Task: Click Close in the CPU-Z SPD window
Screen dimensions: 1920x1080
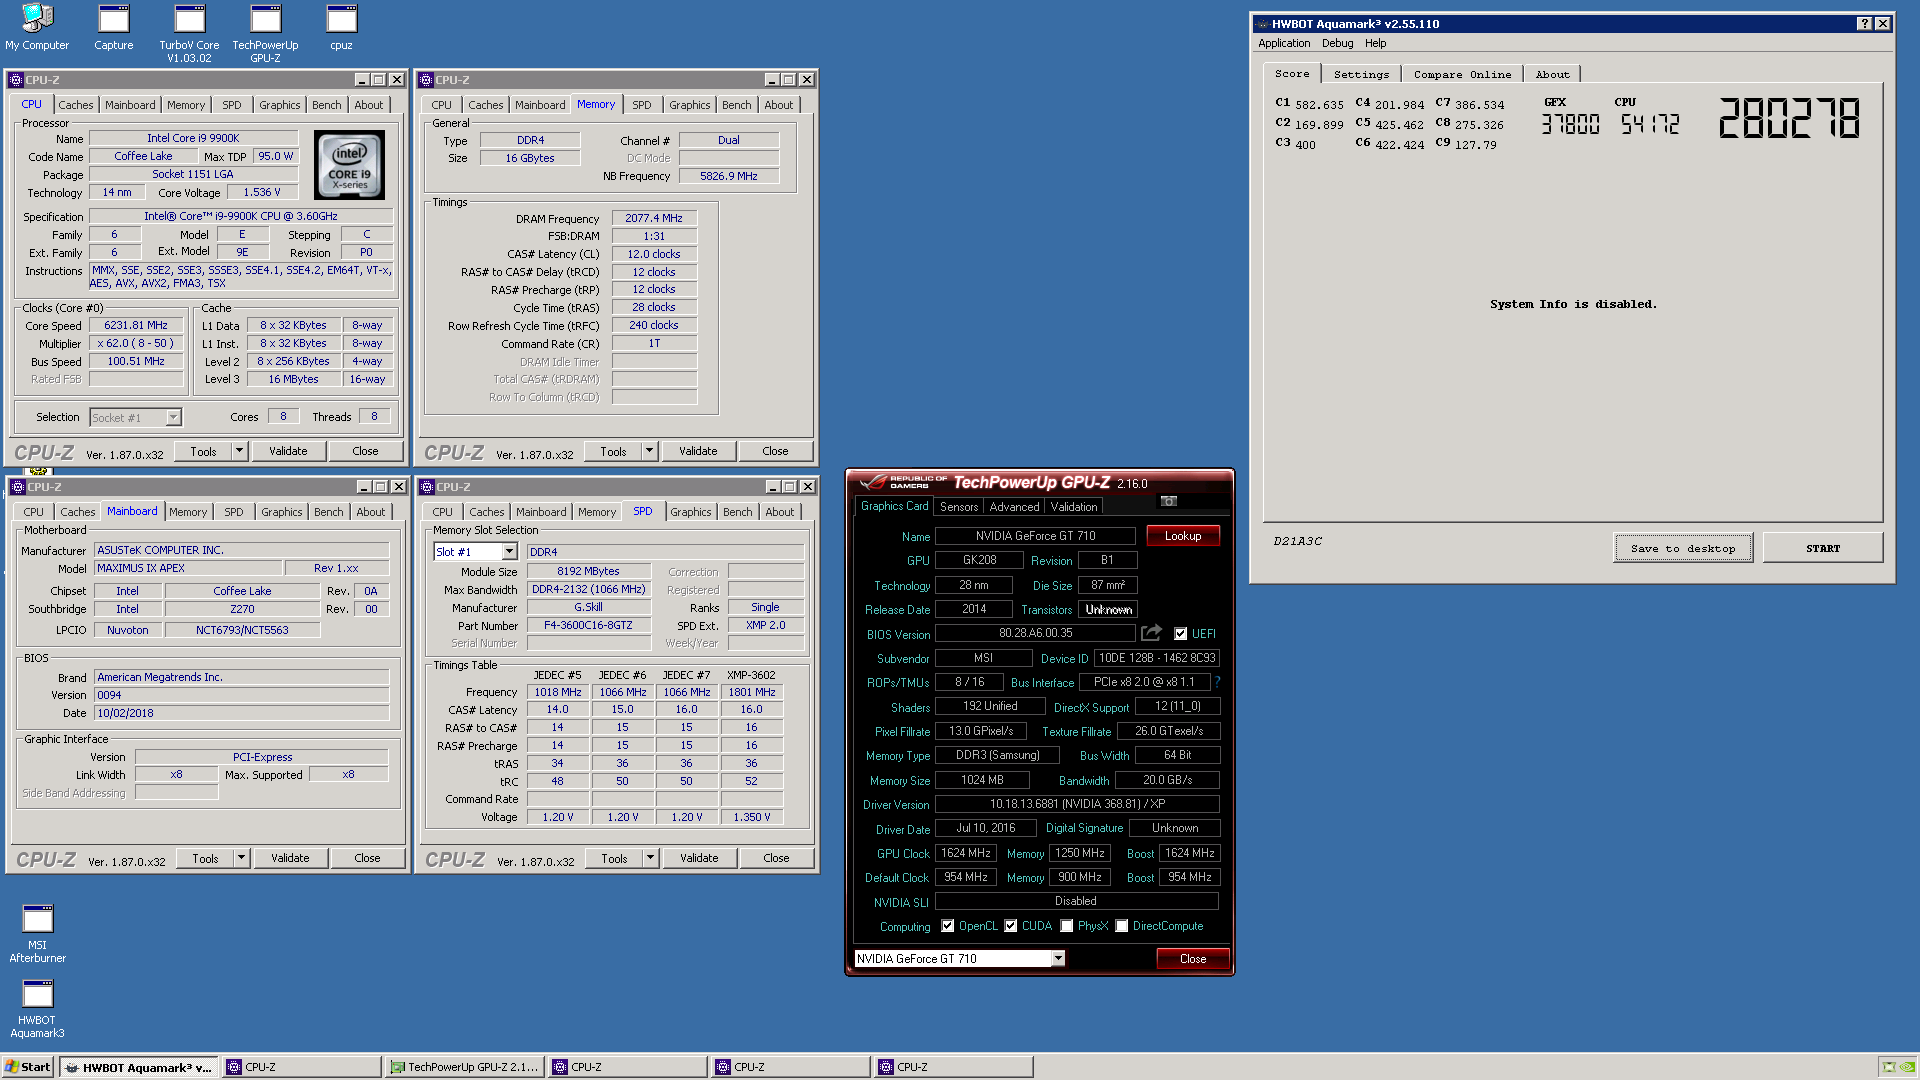Action: tap(776, 858)
